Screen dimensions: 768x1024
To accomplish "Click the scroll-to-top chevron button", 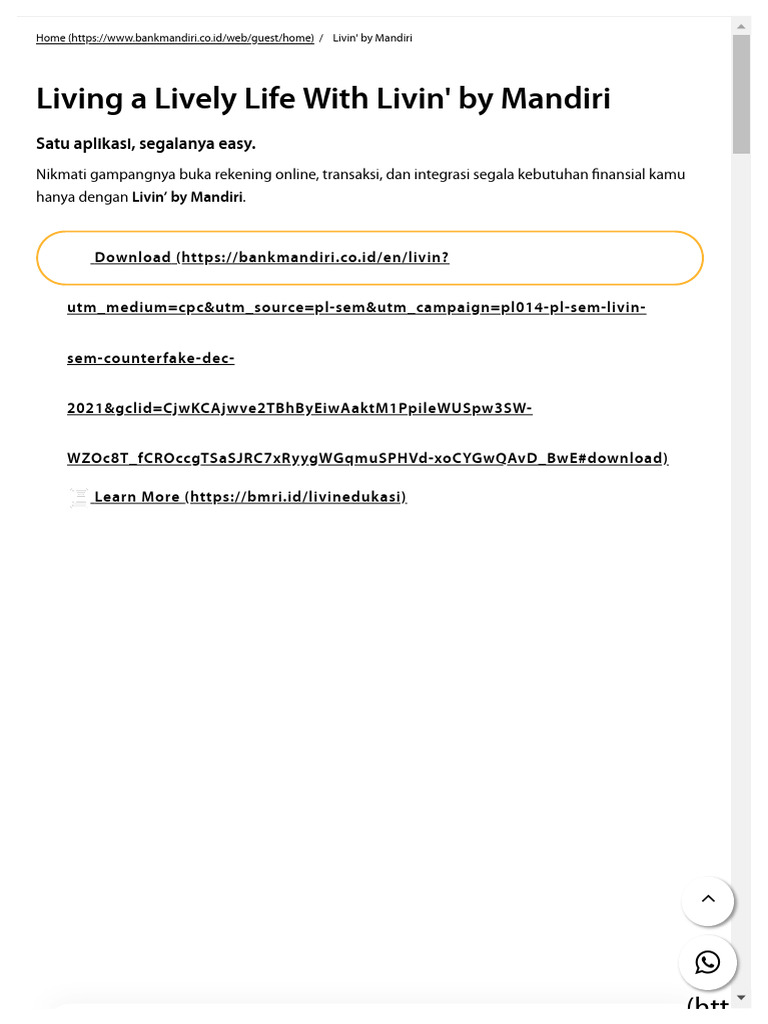I will [707, 900].
